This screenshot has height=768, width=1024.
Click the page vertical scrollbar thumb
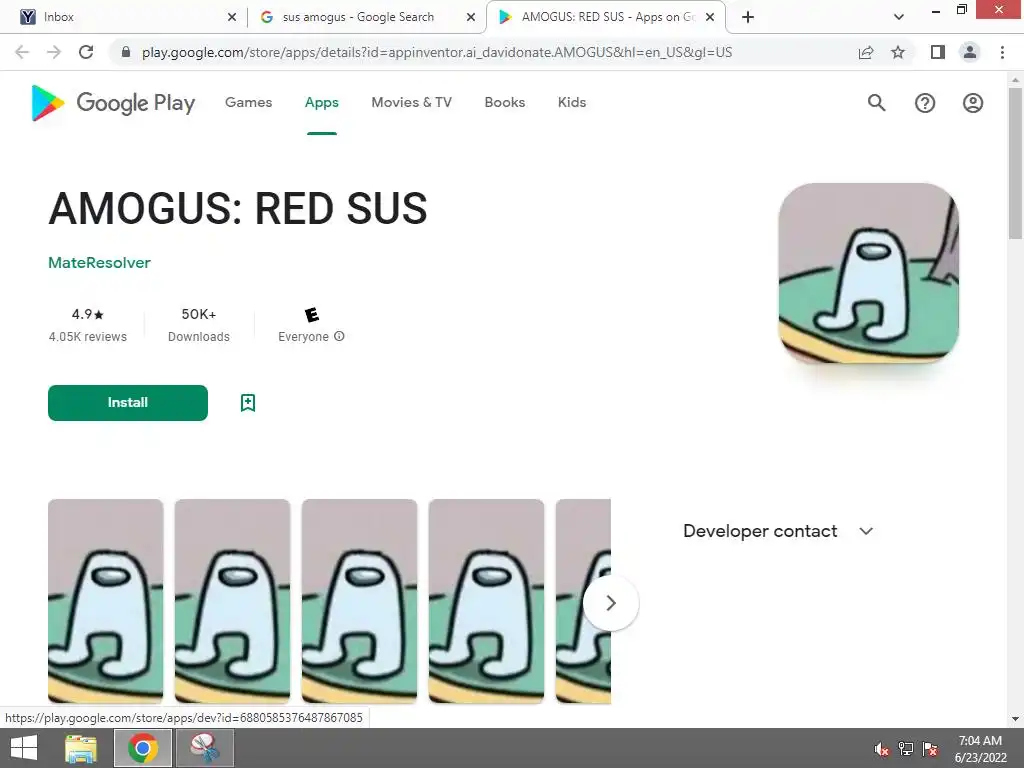click(x=1015, y=163)
